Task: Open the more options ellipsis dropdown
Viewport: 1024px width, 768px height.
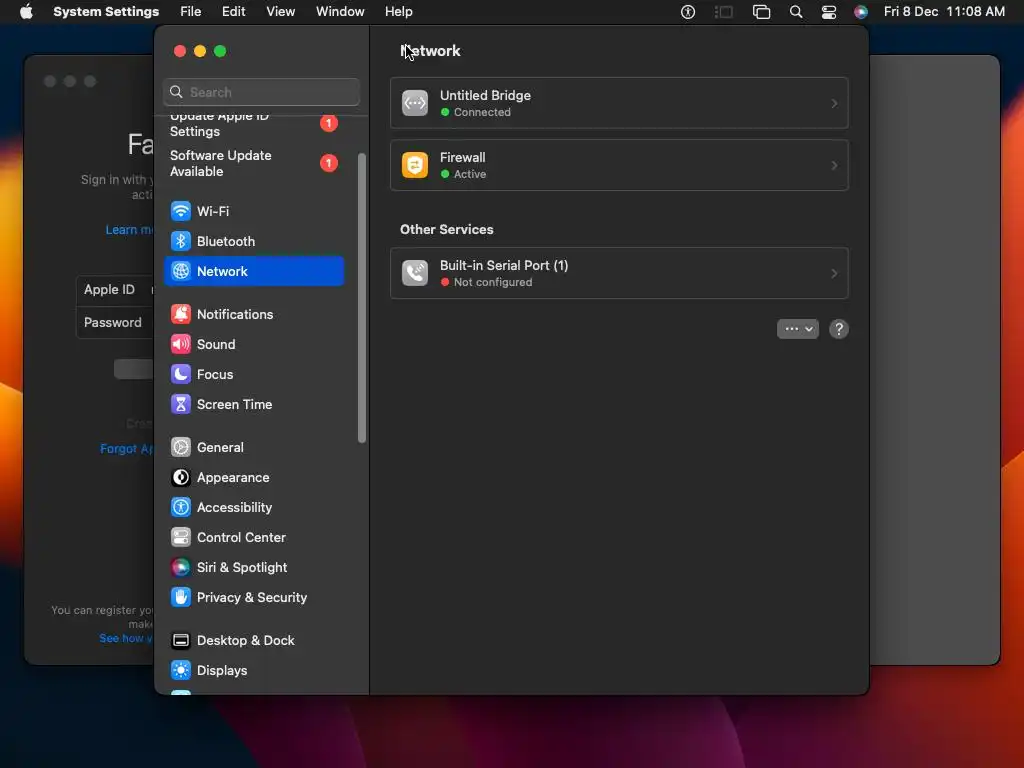Action: (x=797, y=329)
